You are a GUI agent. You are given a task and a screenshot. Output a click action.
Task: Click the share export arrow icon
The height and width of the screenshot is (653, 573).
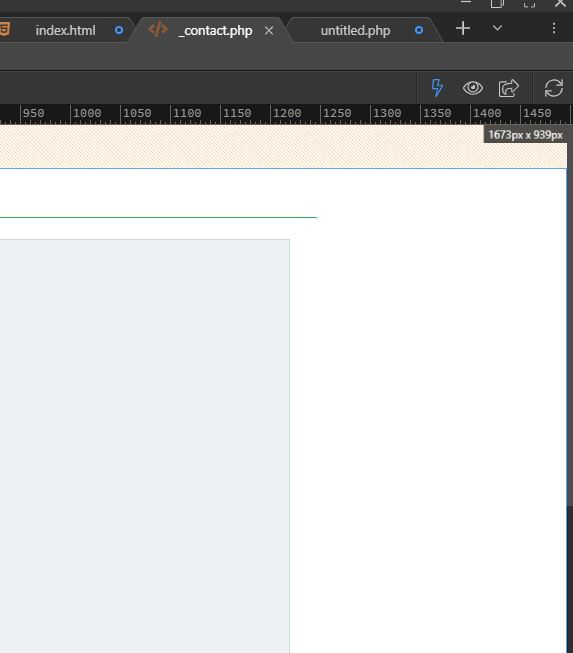508,88
